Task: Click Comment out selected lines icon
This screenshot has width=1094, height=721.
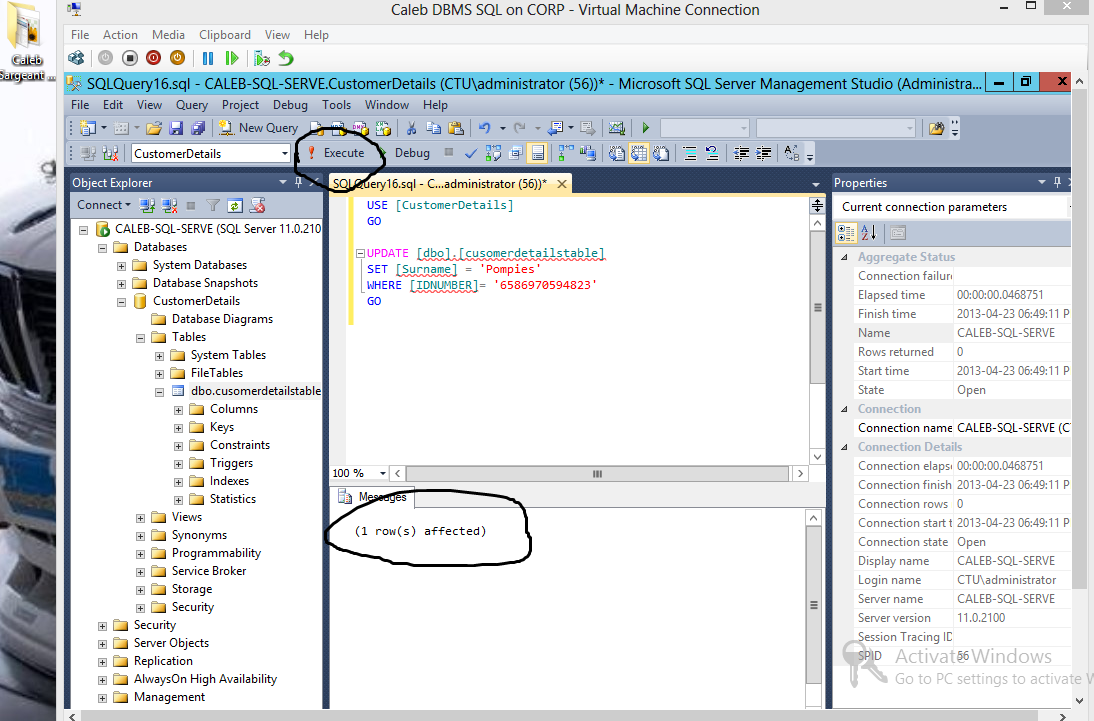Action: pos(690,154)
